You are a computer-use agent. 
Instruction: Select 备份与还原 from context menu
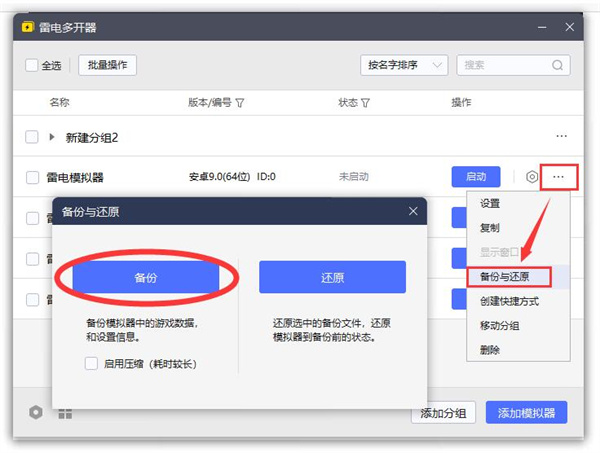coord(518,277)
